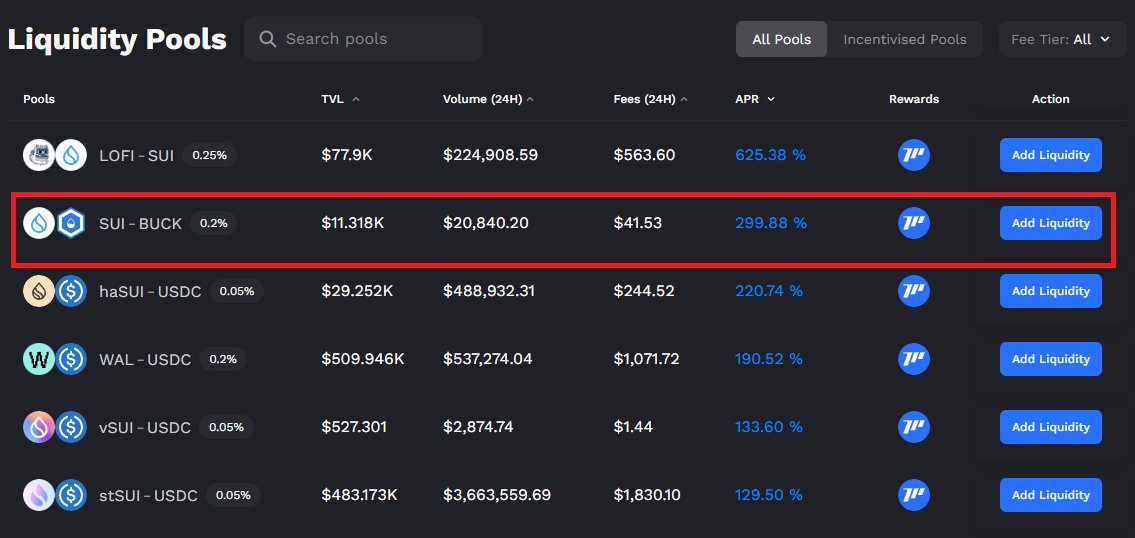Click USDC icon in haSUI - USDC row
1135x538 pixels.
coord(72,291)
